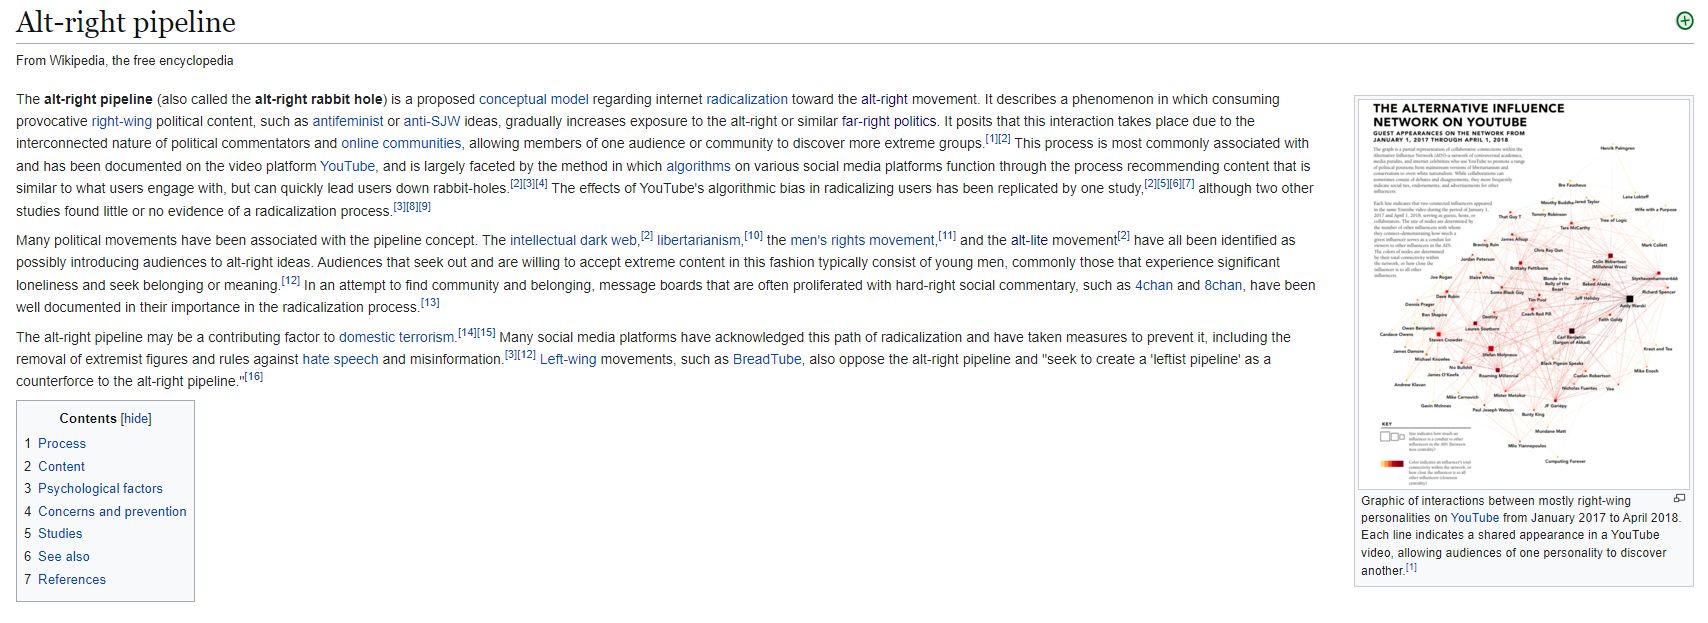Screen dimensions: 1708x623
Task: Hide the Contents box
Action: point(136,419)
